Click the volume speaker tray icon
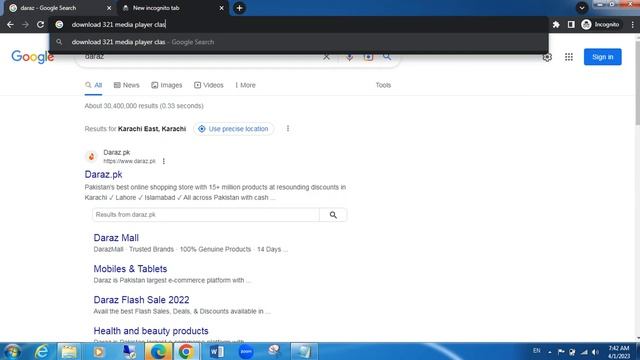 (595, 352)
